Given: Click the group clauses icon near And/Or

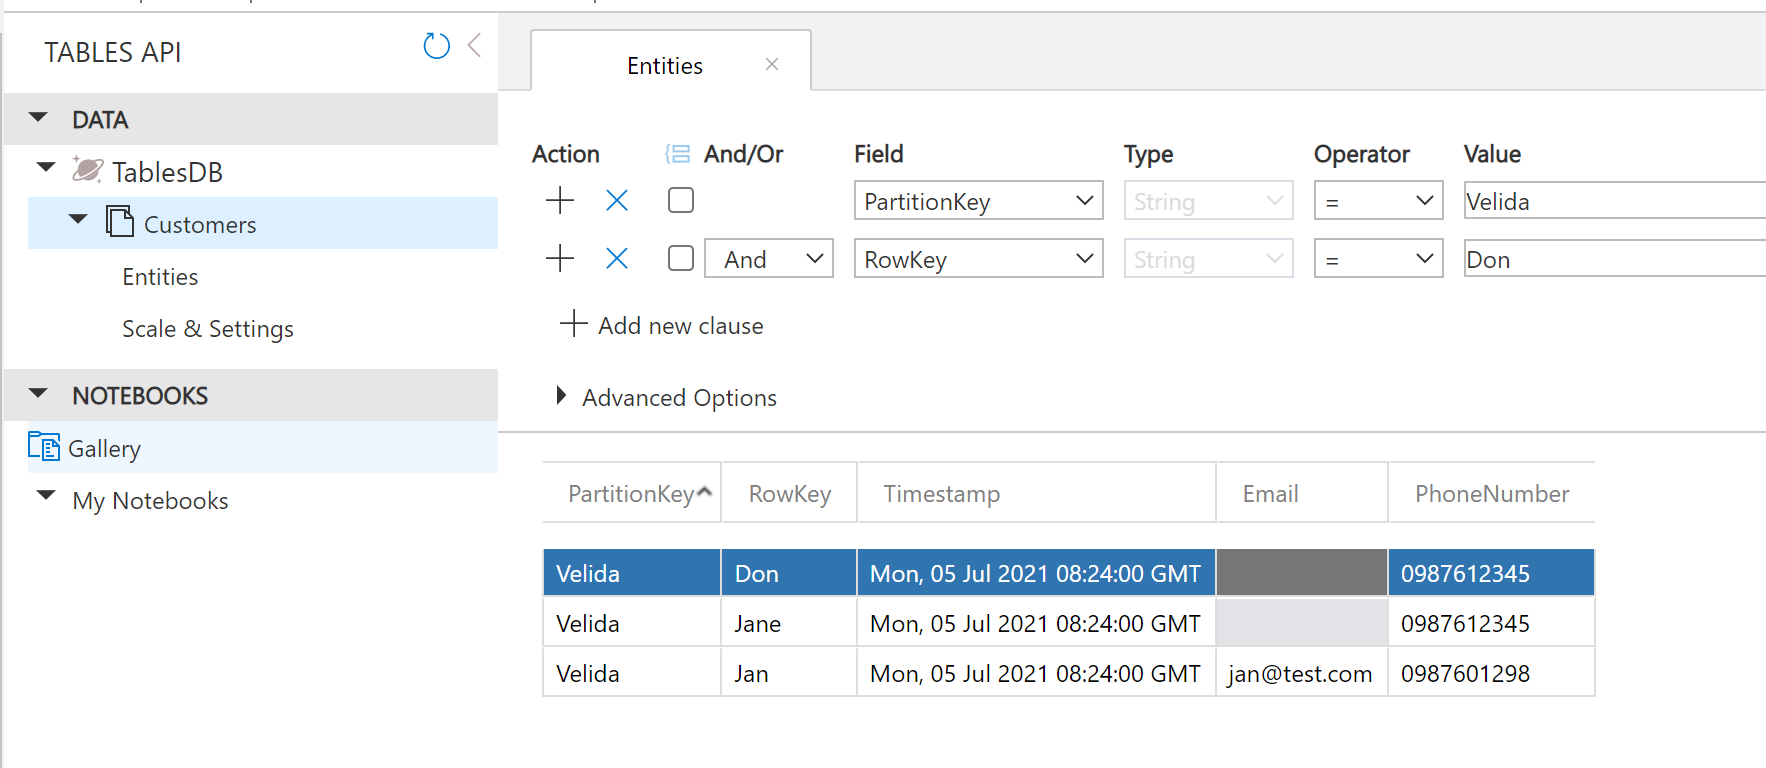Looking at the screenshot, I should point(678,154).
